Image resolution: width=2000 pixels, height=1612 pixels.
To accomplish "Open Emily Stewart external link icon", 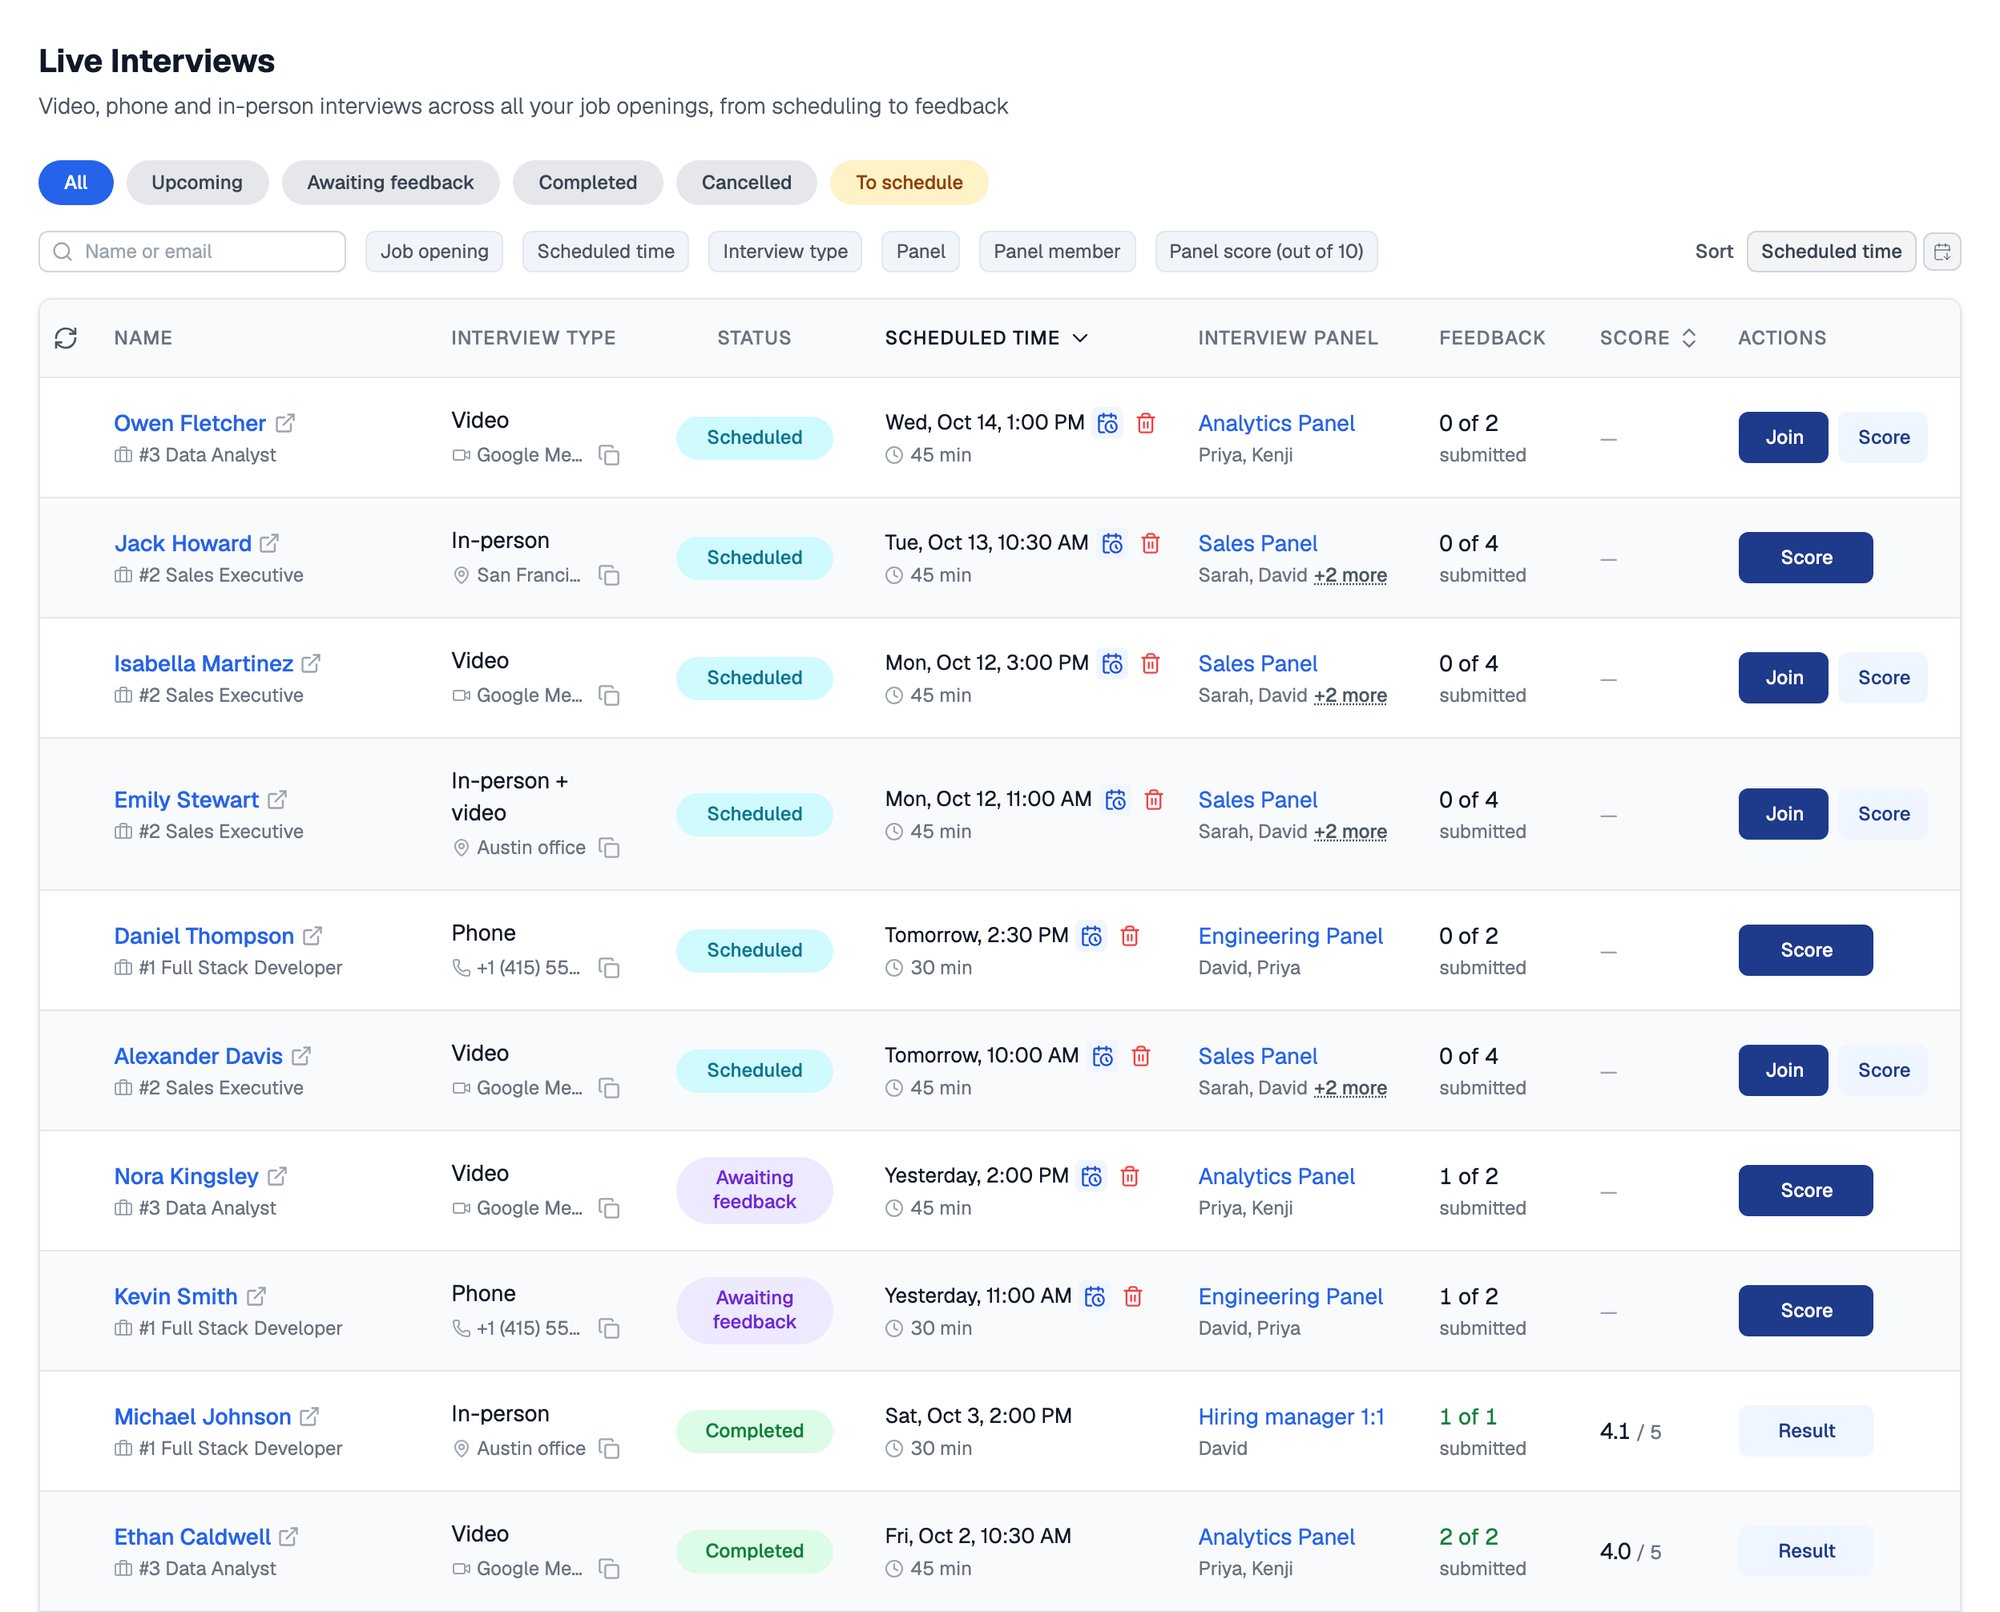I will click(278, 800).
